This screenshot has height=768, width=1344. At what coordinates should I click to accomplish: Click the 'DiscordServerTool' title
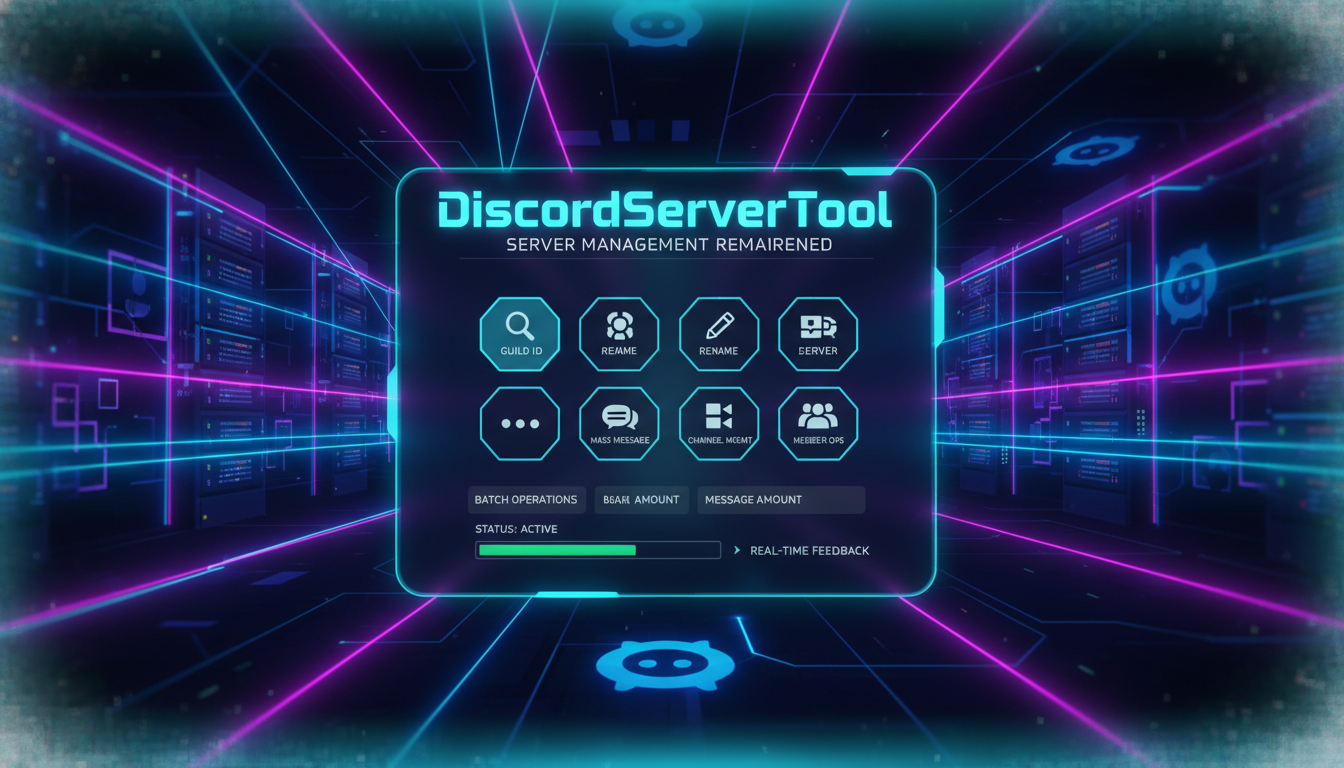[x=665, y=211]
